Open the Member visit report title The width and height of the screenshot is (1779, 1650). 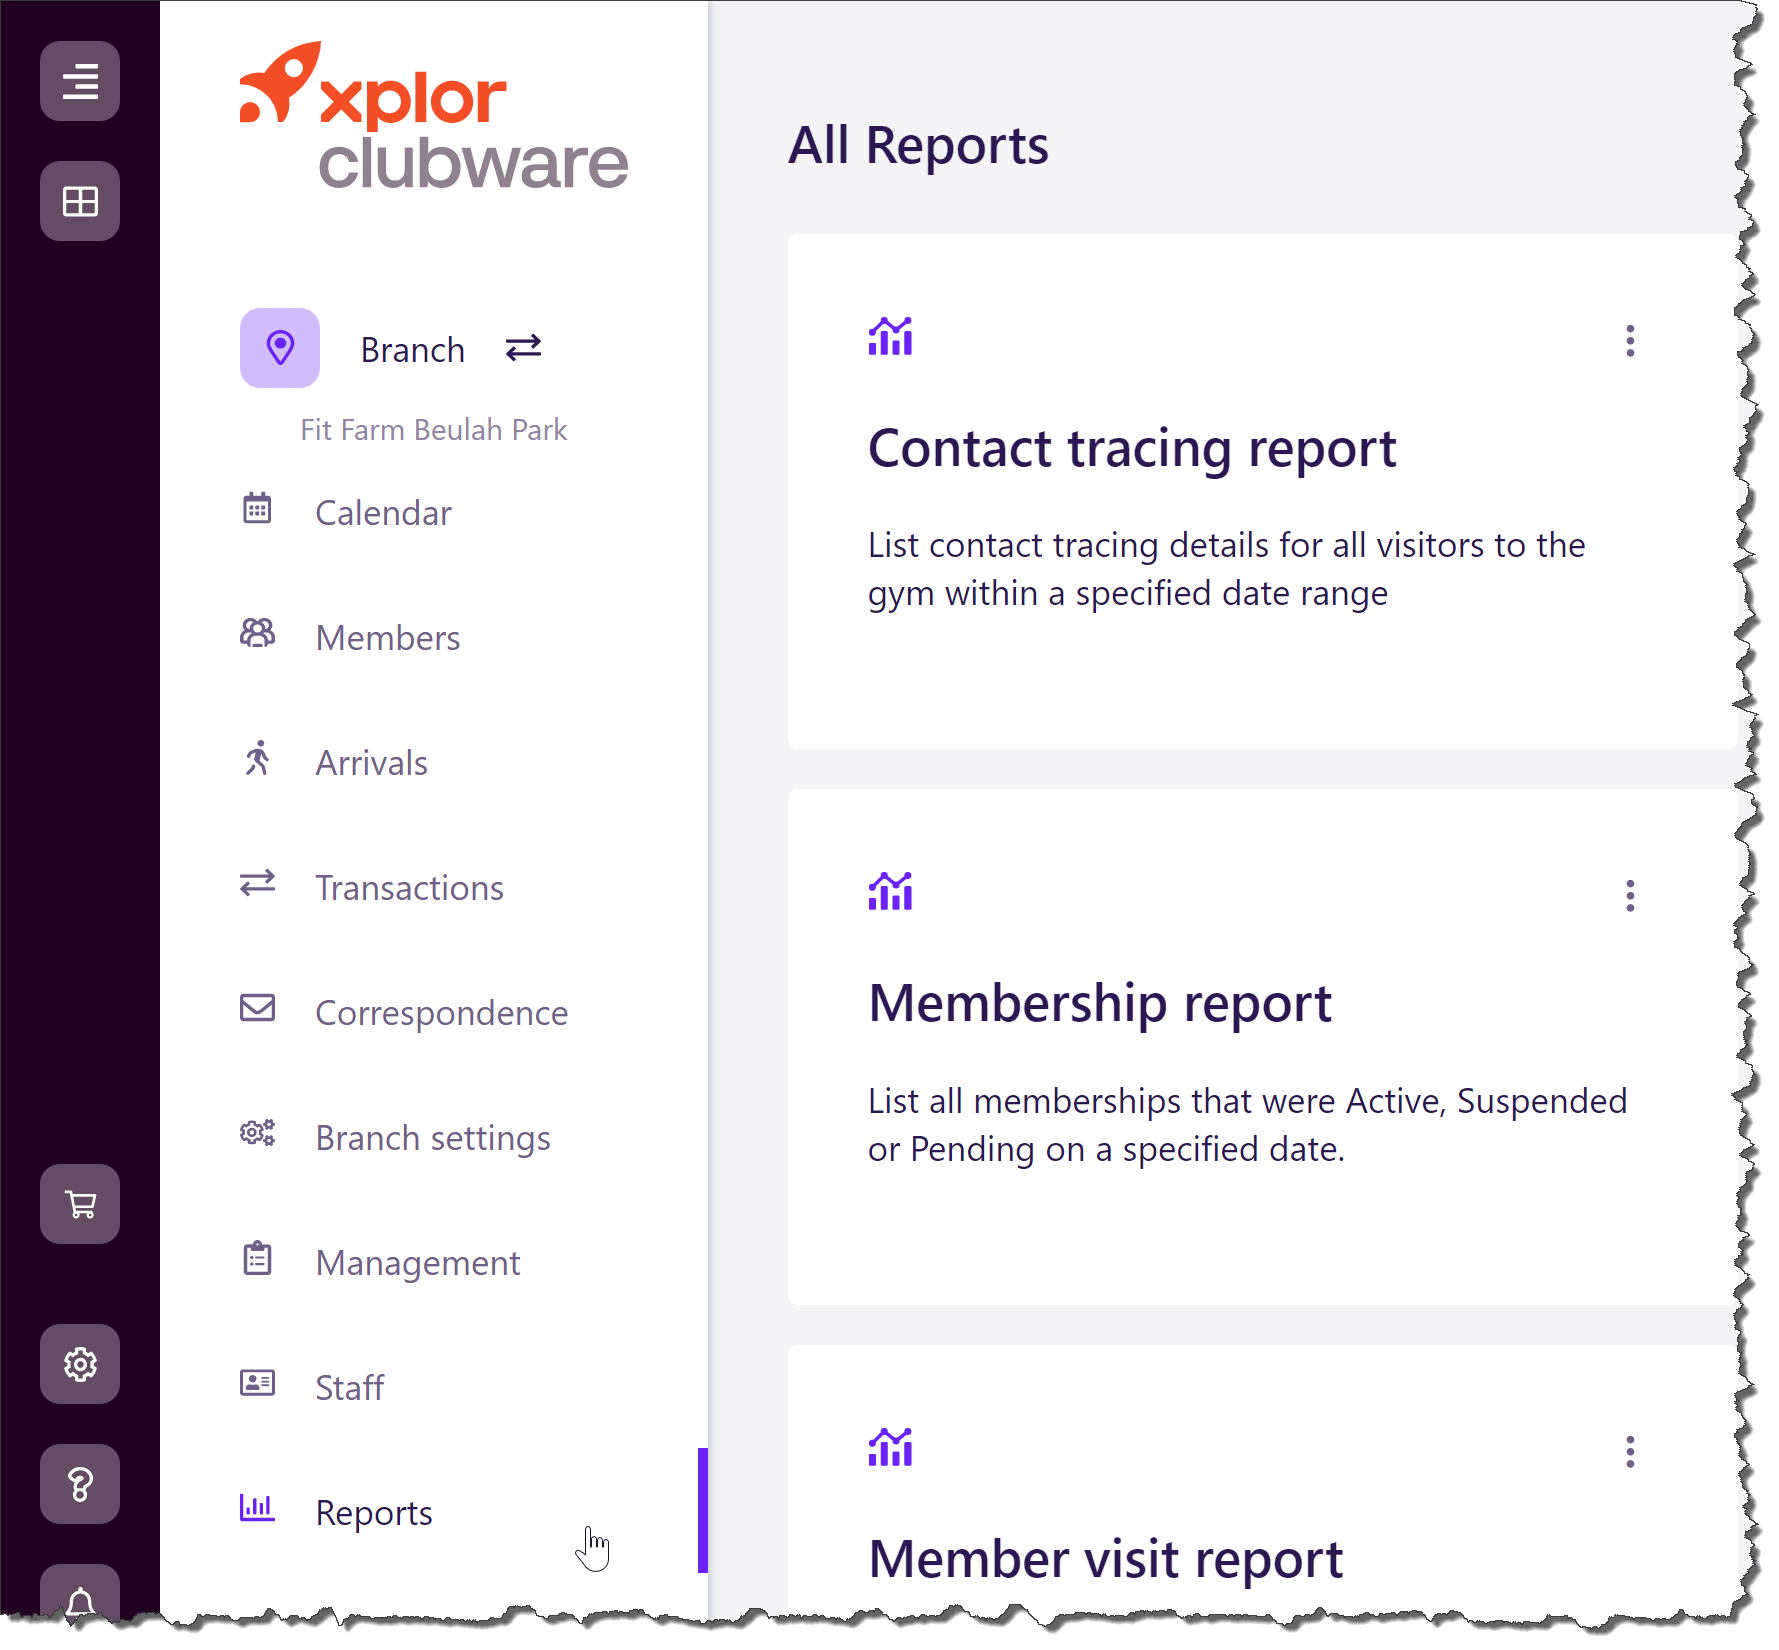click(1106, 1559)
